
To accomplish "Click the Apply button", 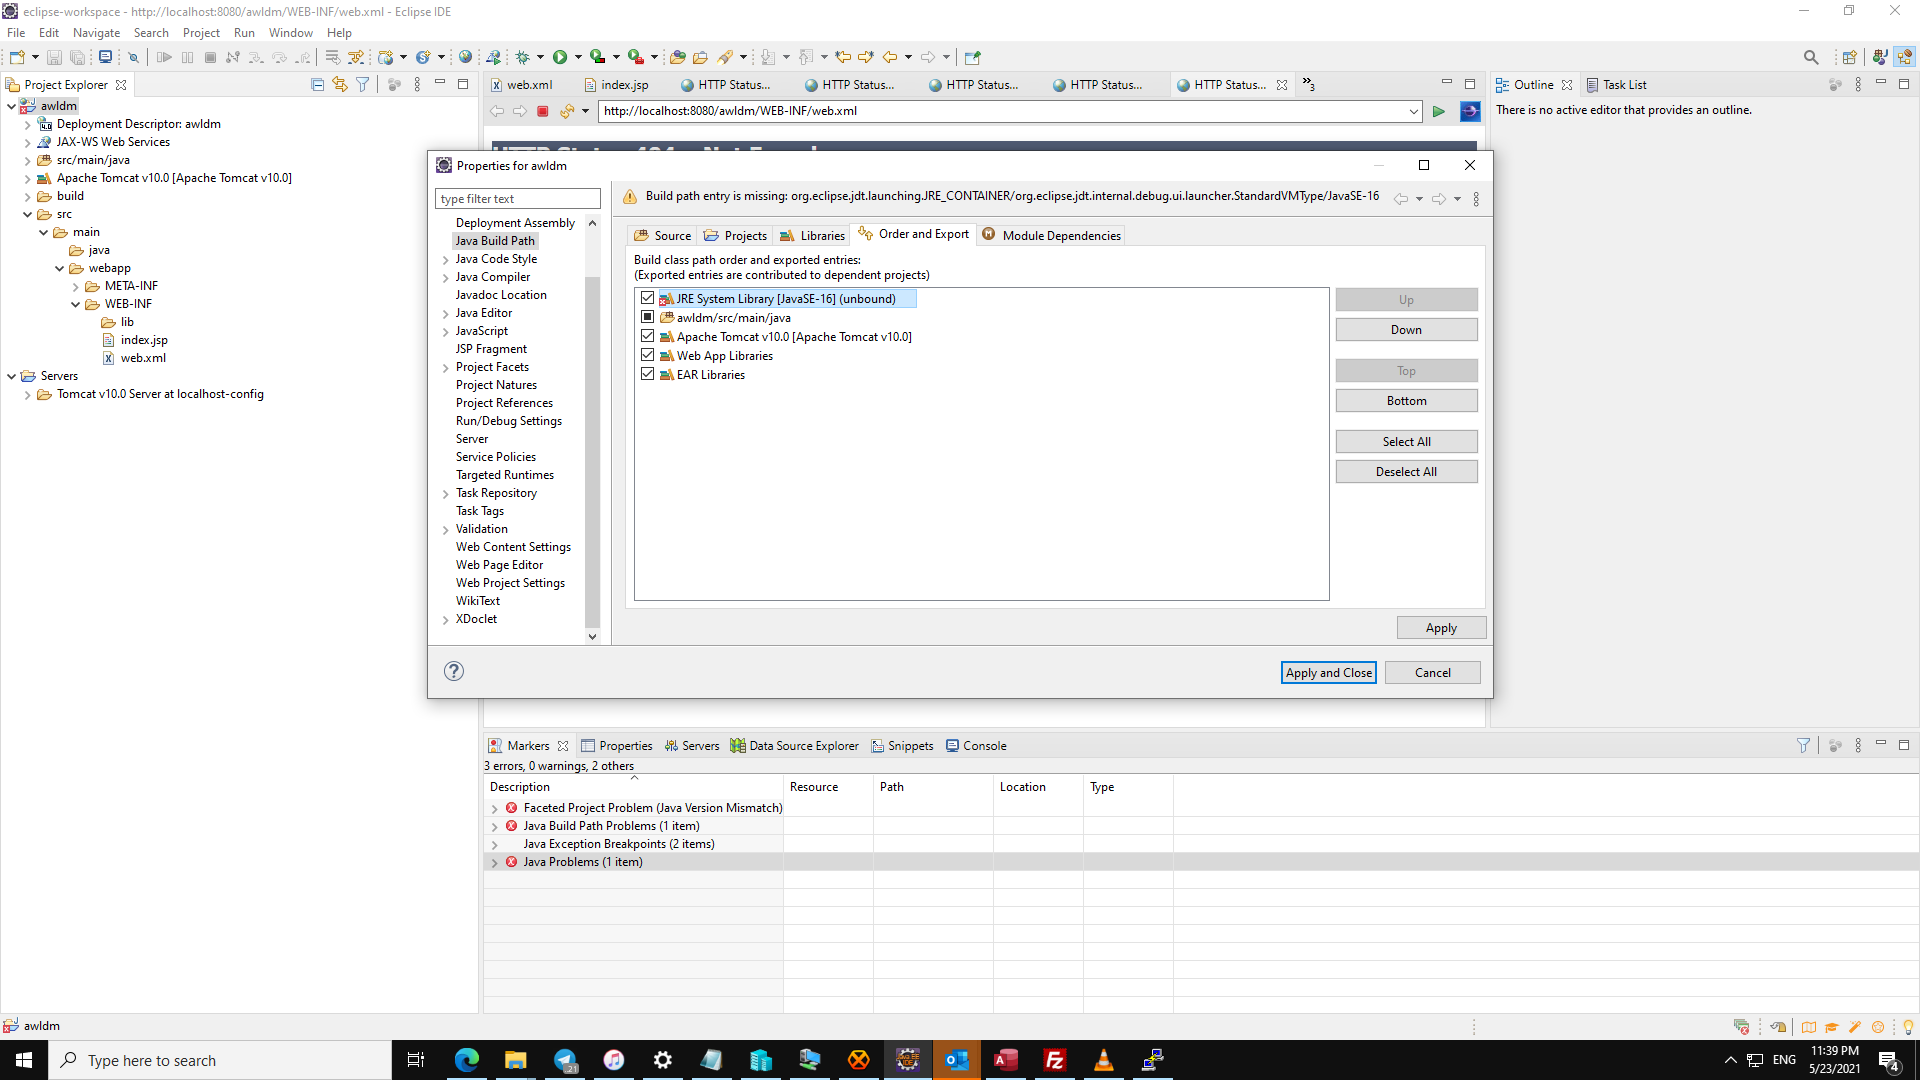I will [x=1441, y=628].
